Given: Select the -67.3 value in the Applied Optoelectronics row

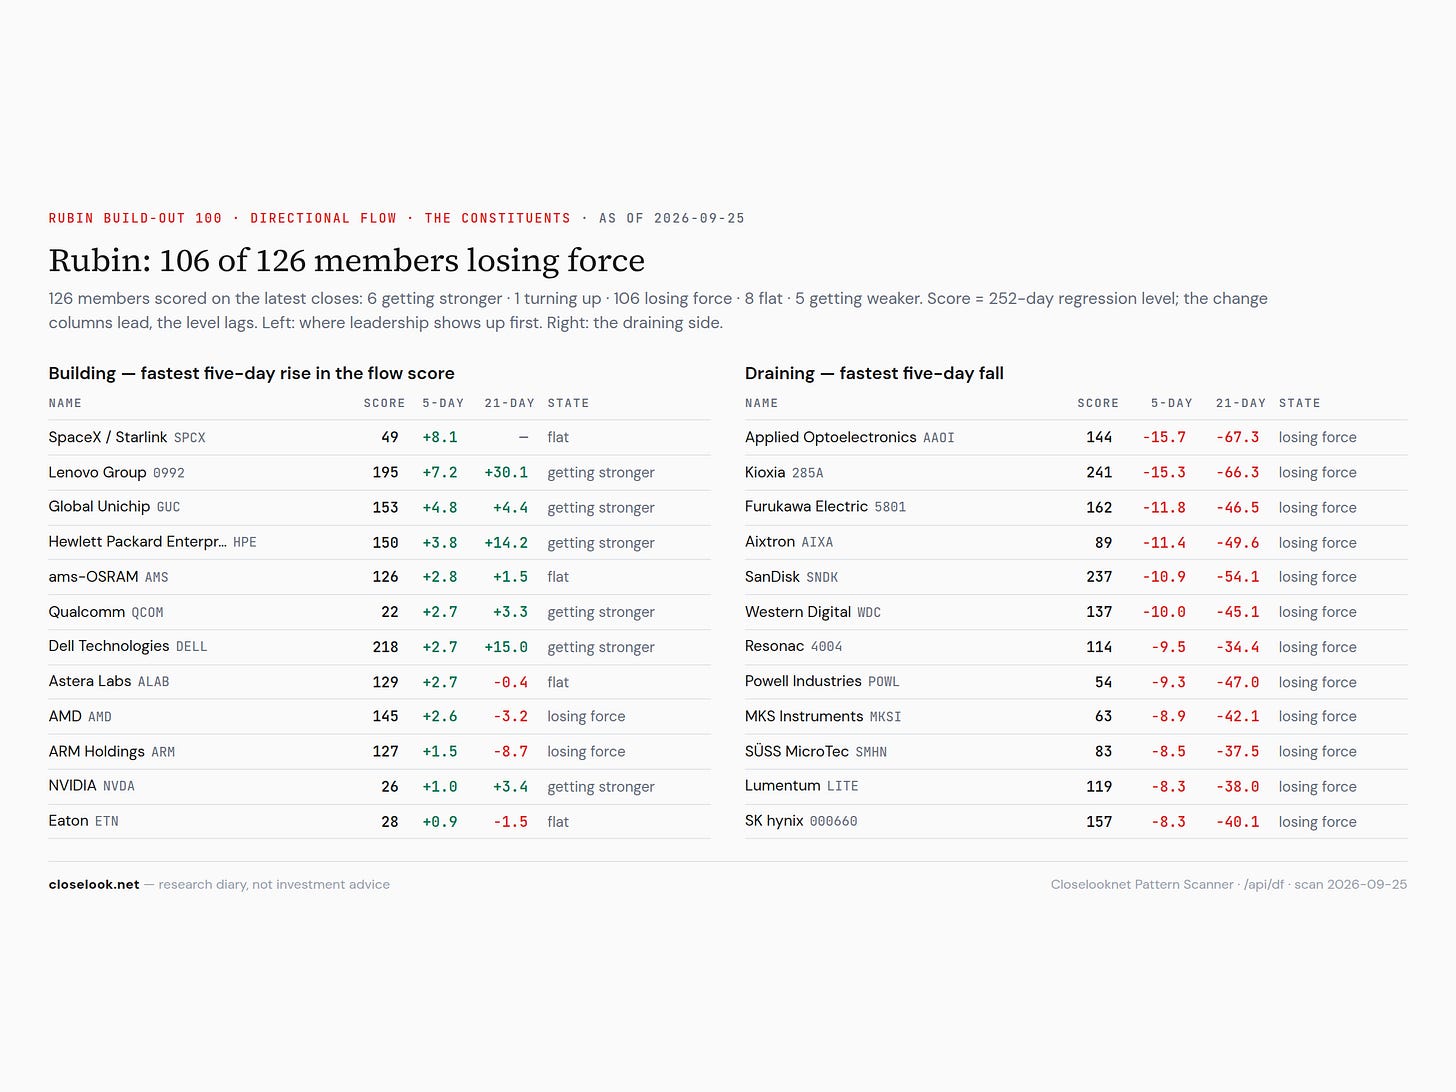Looking at the screenshot, I should pyautogui.click(x=1238, y=438).
